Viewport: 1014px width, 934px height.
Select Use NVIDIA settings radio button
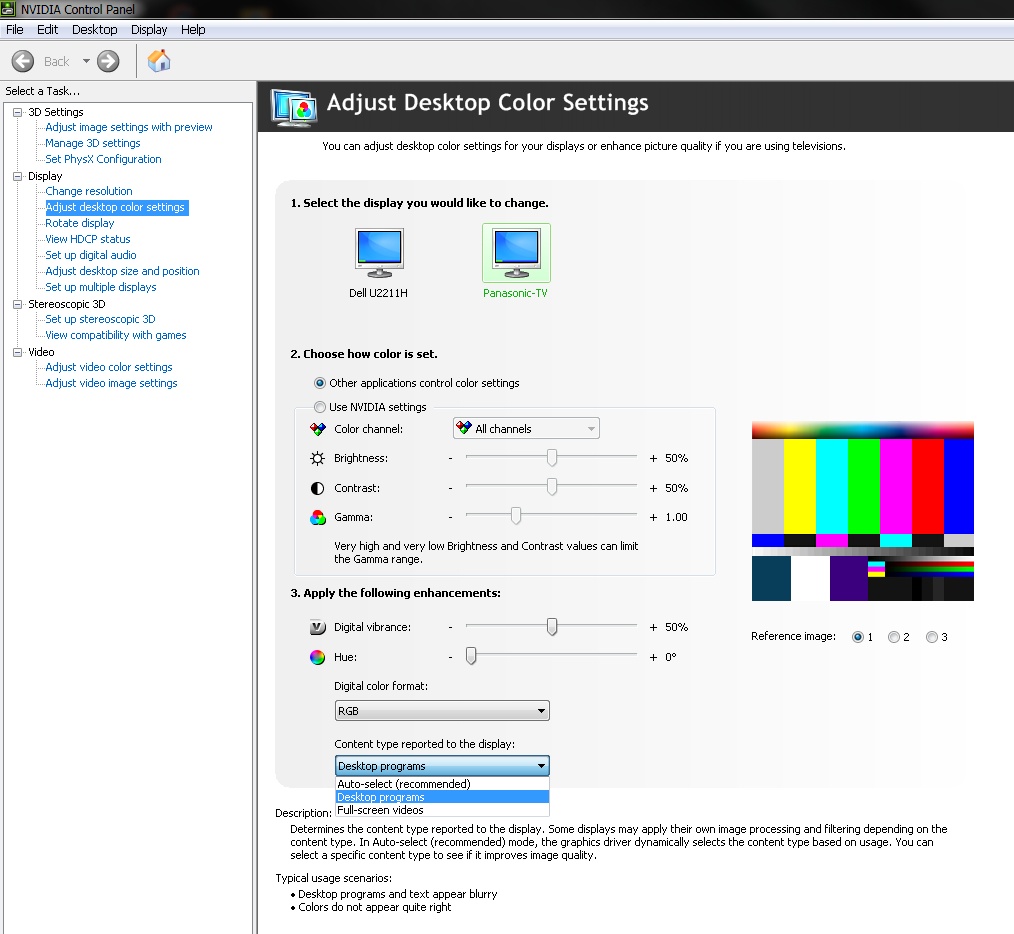pyautogui.click(x=319, y=407)
